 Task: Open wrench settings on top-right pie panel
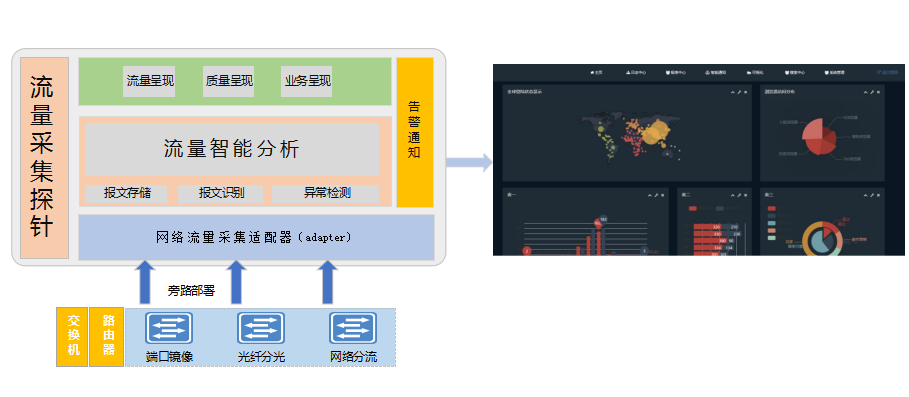pos(872,92)
